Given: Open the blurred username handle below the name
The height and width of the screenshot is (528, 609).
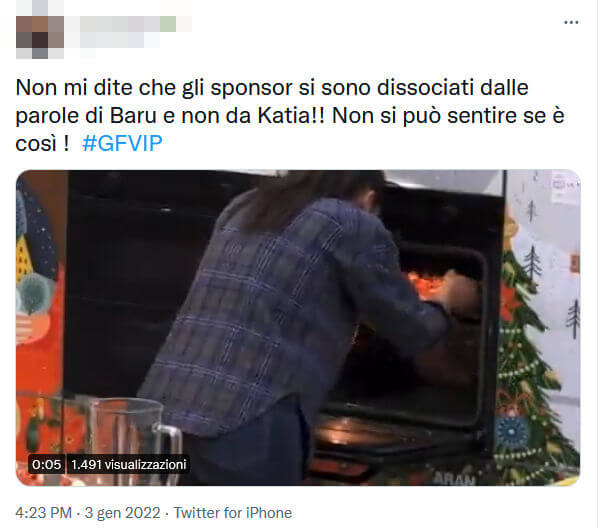Looking at the screenshot, I should [120, 40].
